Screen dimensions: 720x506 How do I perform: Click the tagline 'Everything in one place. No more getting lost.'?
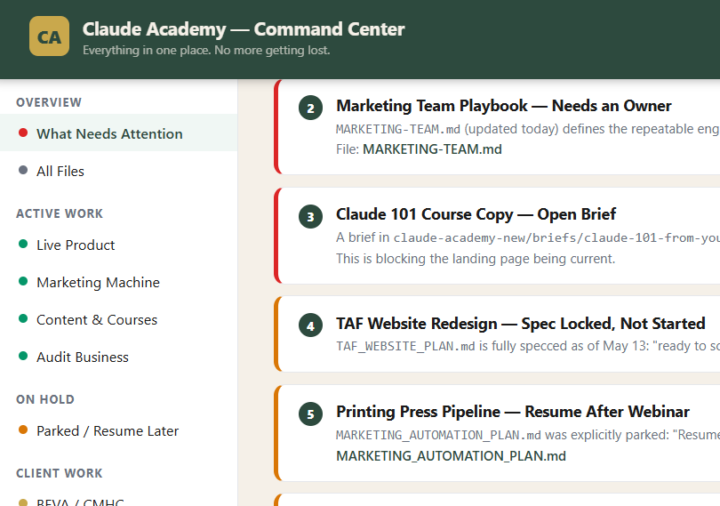tap(206, 50)
